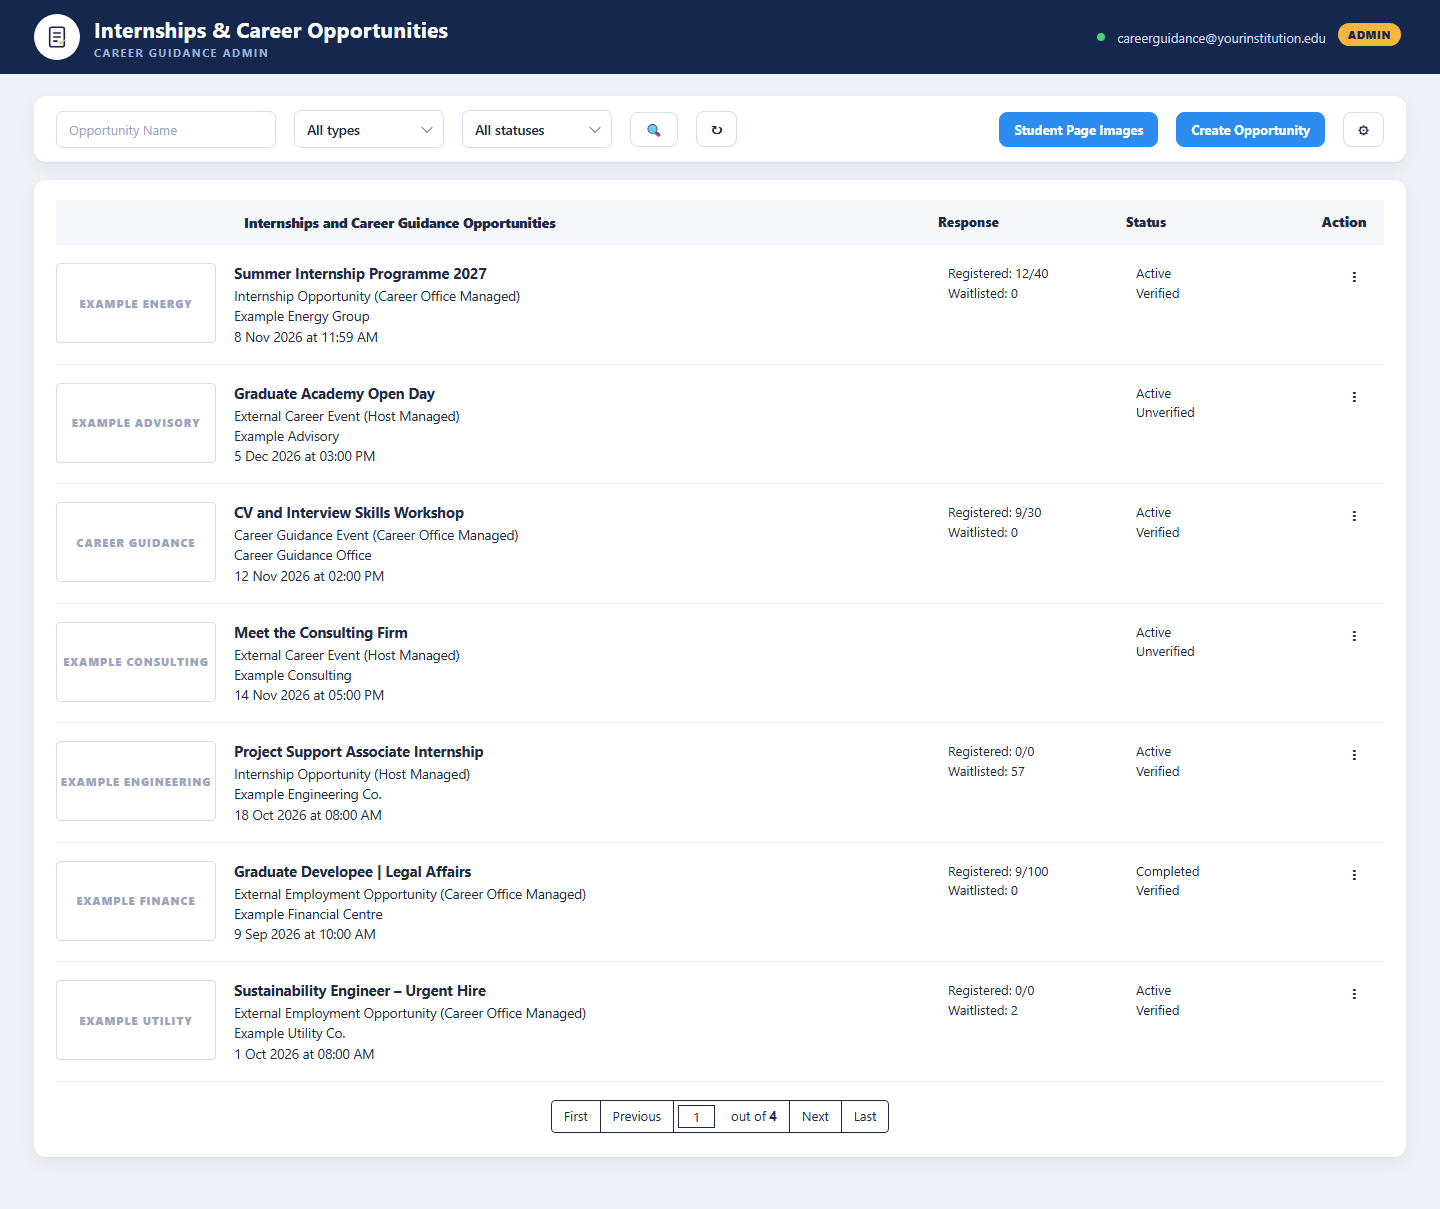
Task: Open actions menu for Graduate Developee Legal Affairs
Action: (1354, 875)
